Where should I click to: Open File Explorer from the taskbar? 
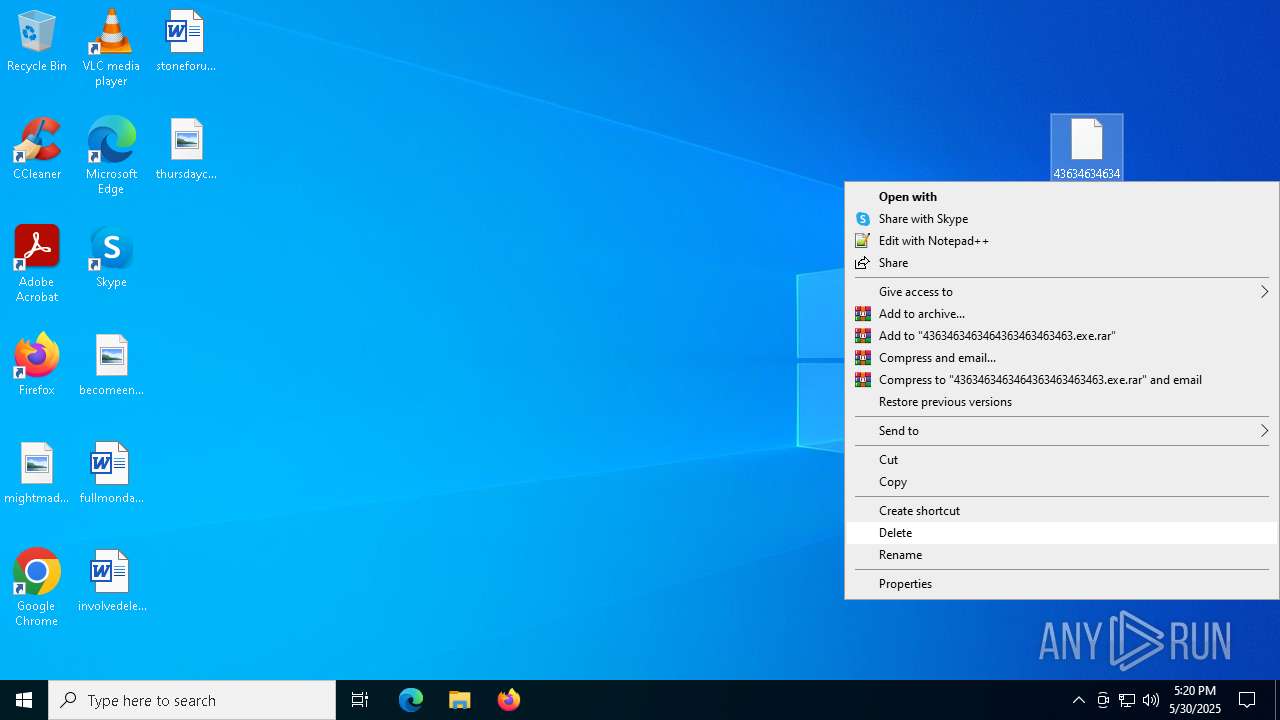pyautogui.click(x=460, y=700)
